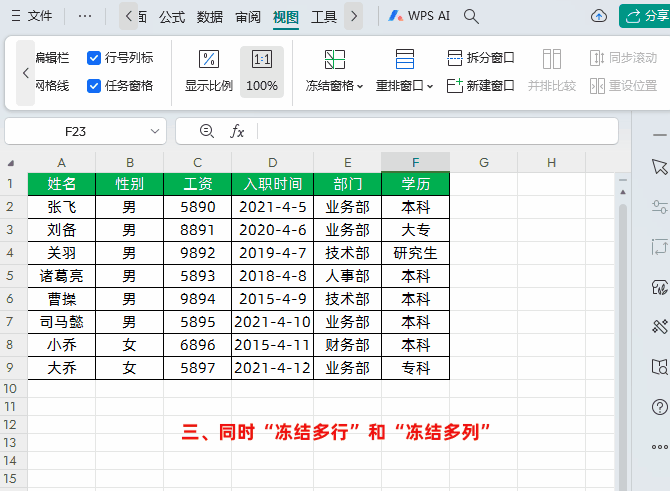Viewport: 670px width, 491px height.
Task: Click the 分享 share button
Action: click(x=645, y=16)
